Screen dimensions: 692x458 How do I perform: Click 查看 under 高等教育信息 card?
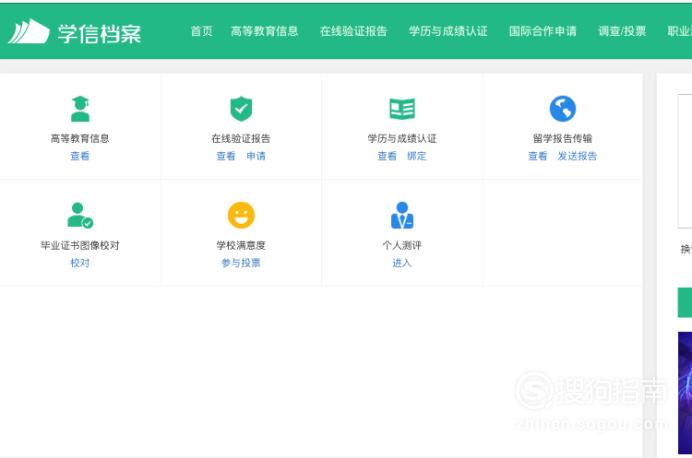(x=80, y=156)
